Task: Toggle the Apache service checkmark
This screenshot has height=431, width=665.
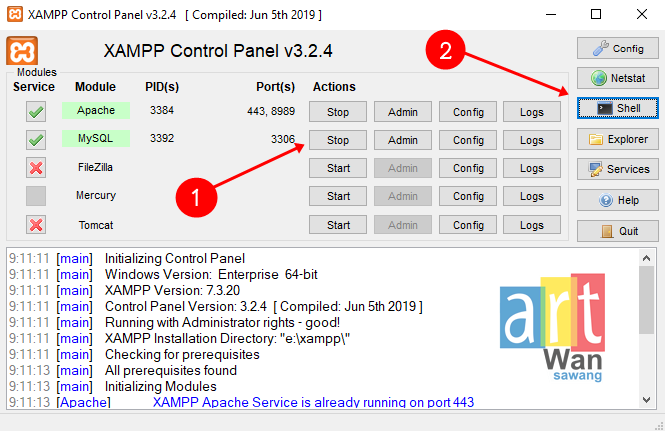Action: 36,112
